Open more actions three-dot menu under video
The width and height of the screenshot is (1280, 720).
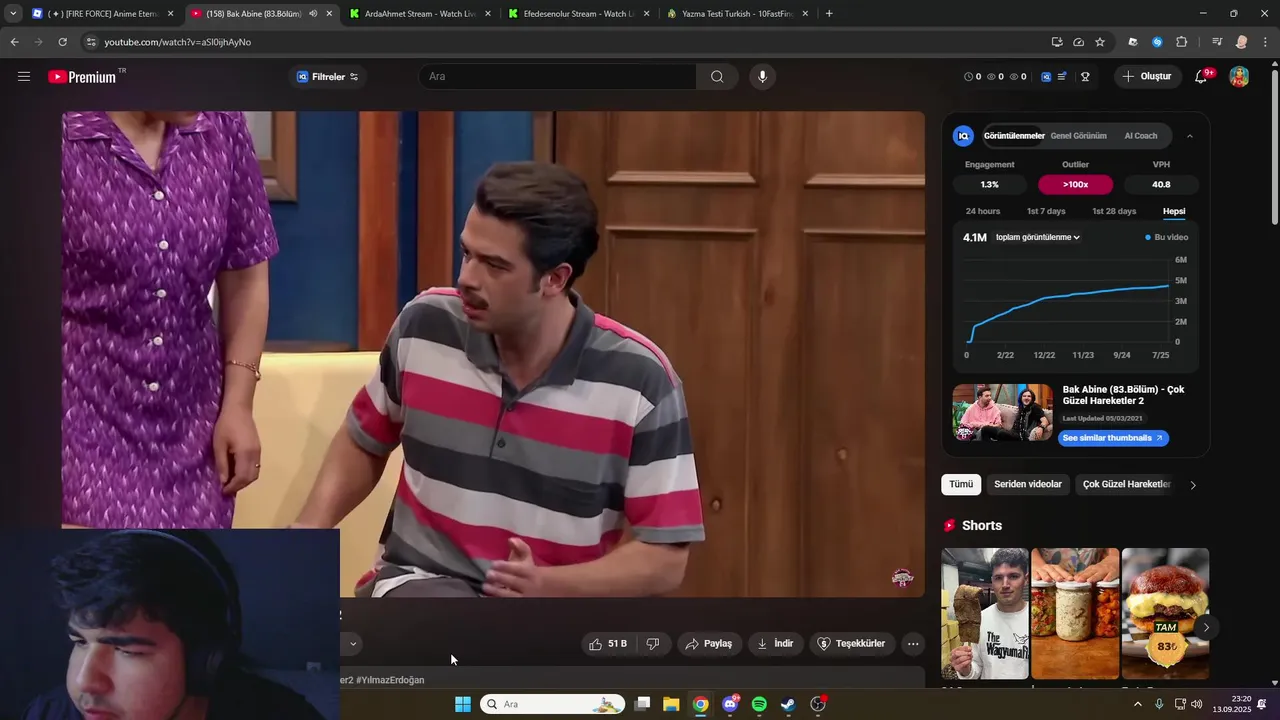point(913,644)
